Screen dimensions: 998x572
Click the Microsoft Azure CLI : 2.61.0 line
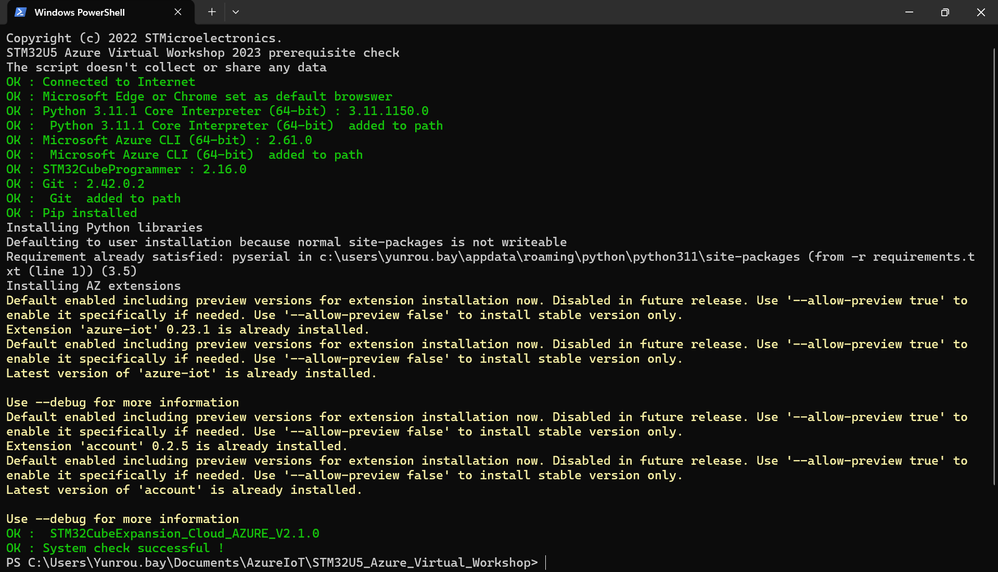(159, 140)
